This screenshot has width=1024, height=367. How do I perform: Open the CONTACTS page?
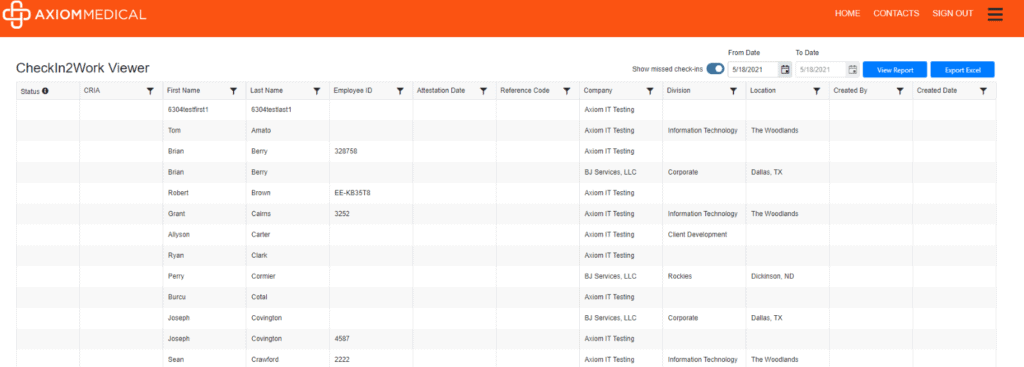click(896, 13)
